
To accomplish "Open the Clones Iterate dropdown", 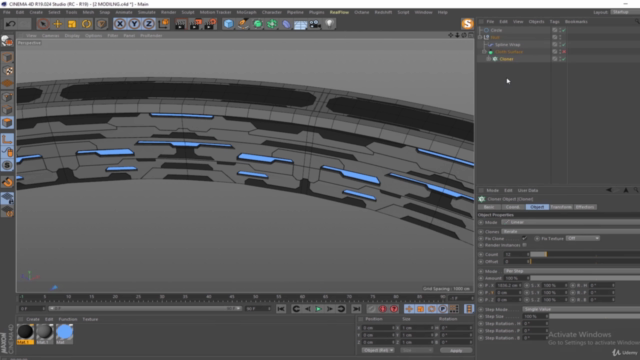I will (x=571, y=231).
